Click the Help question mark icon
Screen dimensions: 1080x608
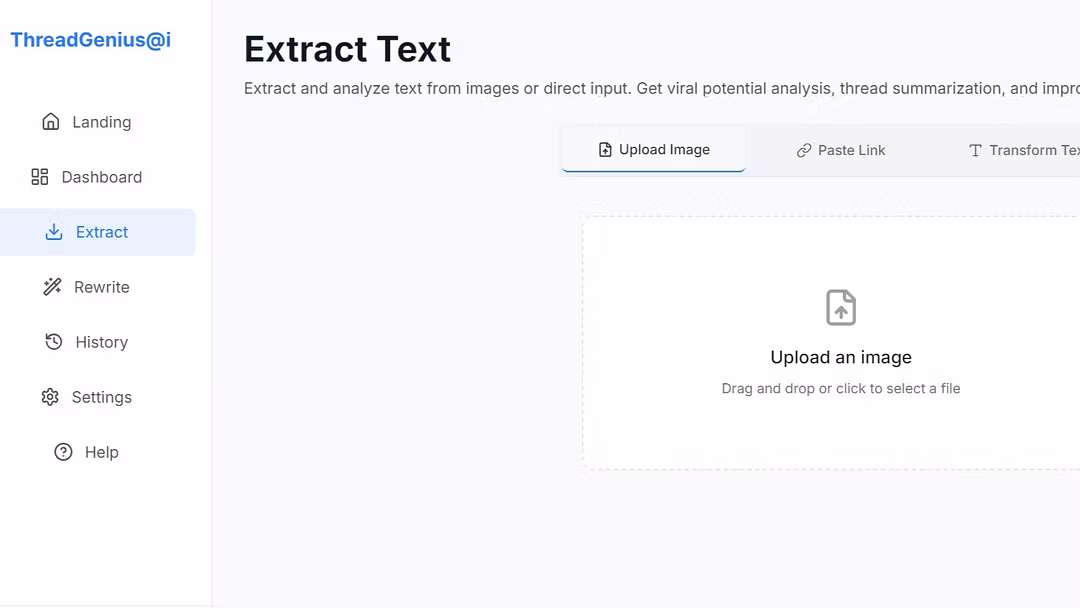[63, 452]
